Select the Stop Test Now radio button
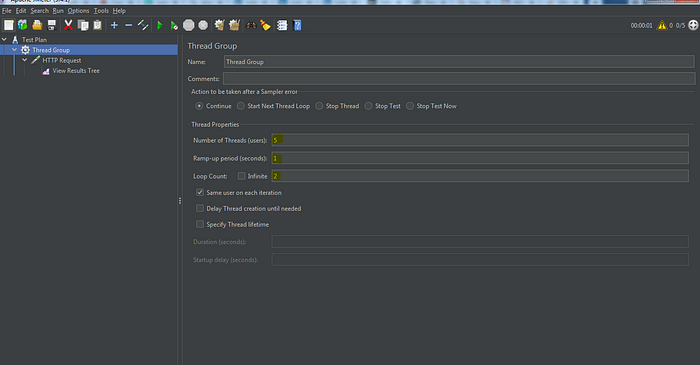This screenshot has height=365, width=700. coord(410,106)
